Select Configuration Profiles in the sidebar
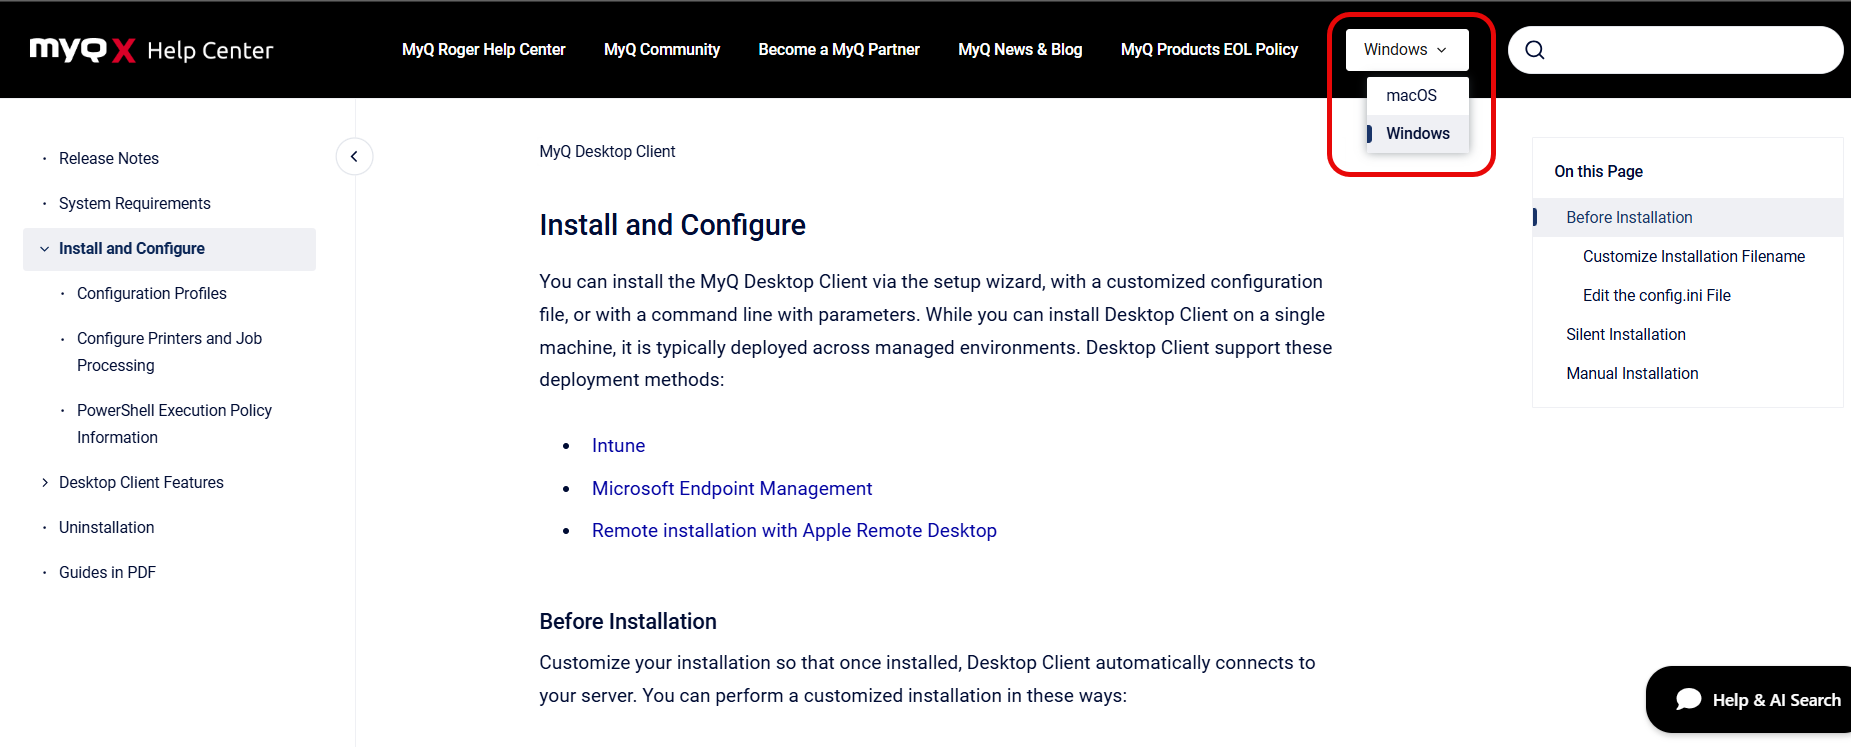 coord(152,294)
